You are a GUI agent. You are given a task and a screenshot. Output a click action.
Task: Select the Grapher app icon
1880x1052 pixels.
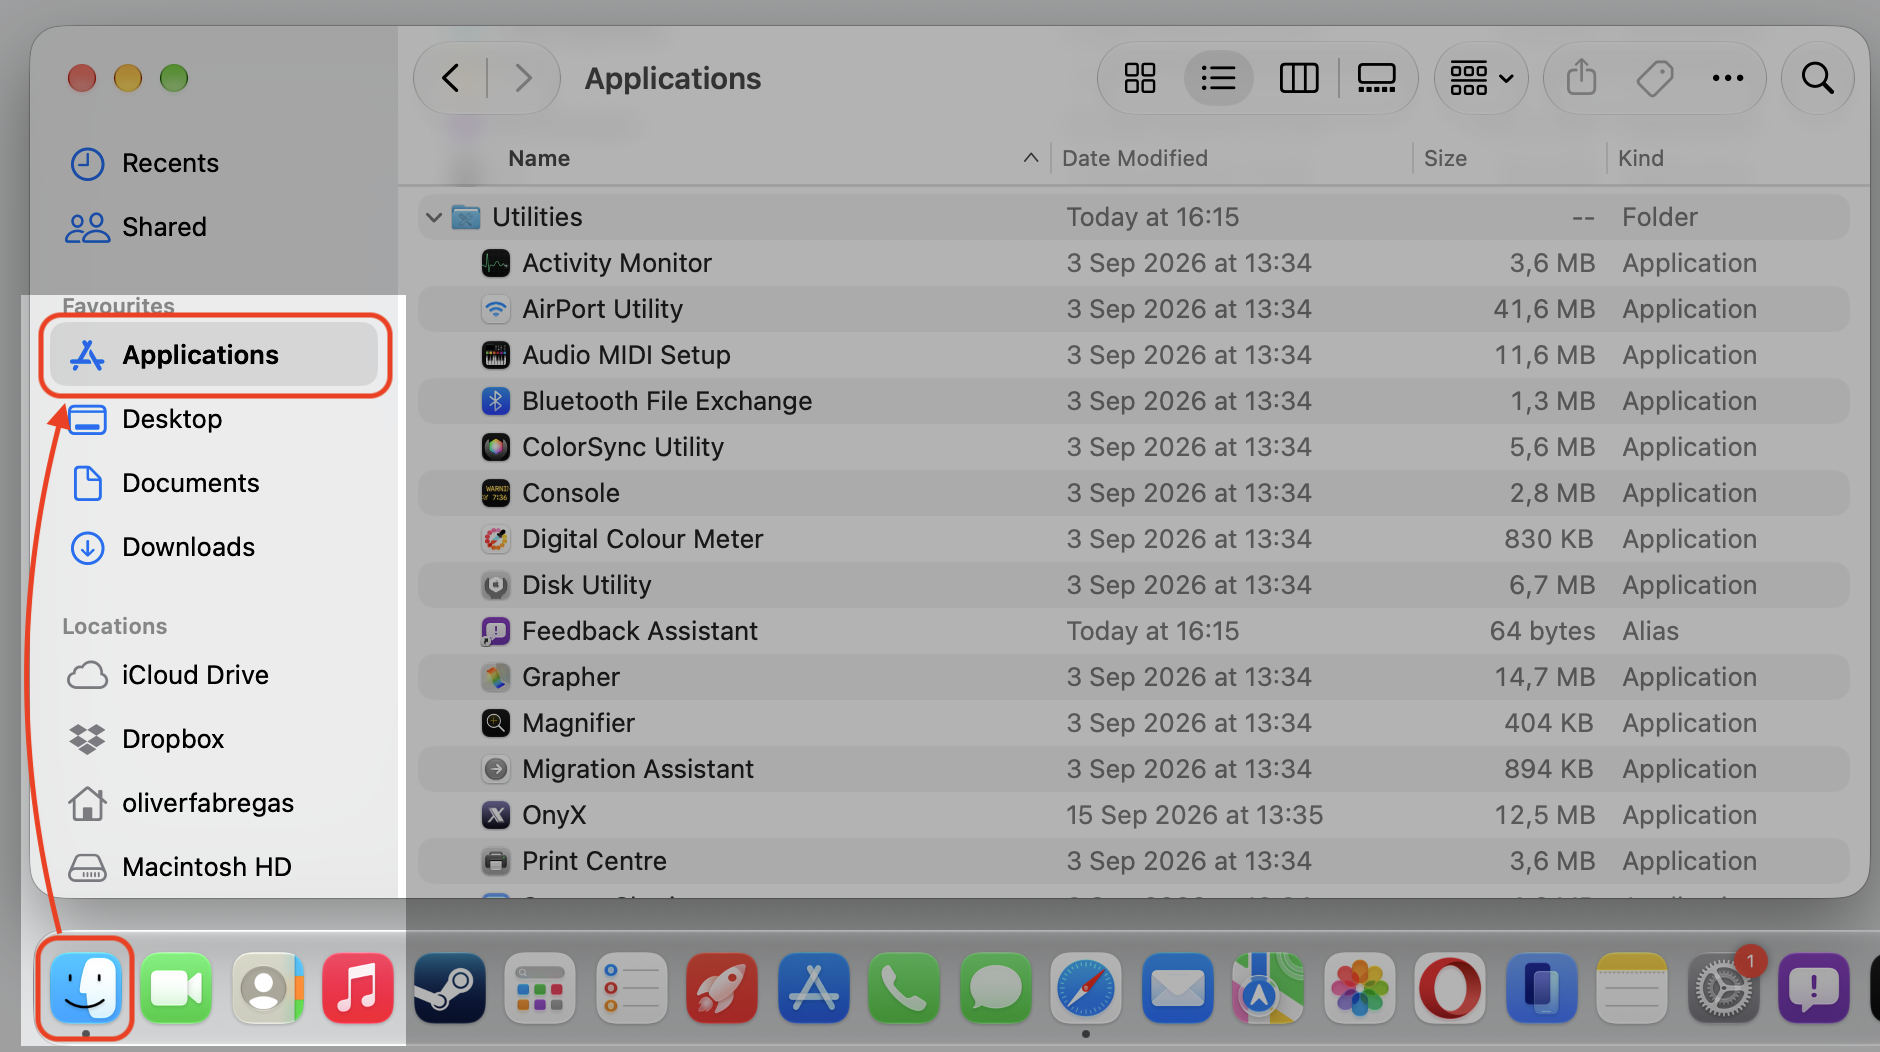click(x=496, y=677)
